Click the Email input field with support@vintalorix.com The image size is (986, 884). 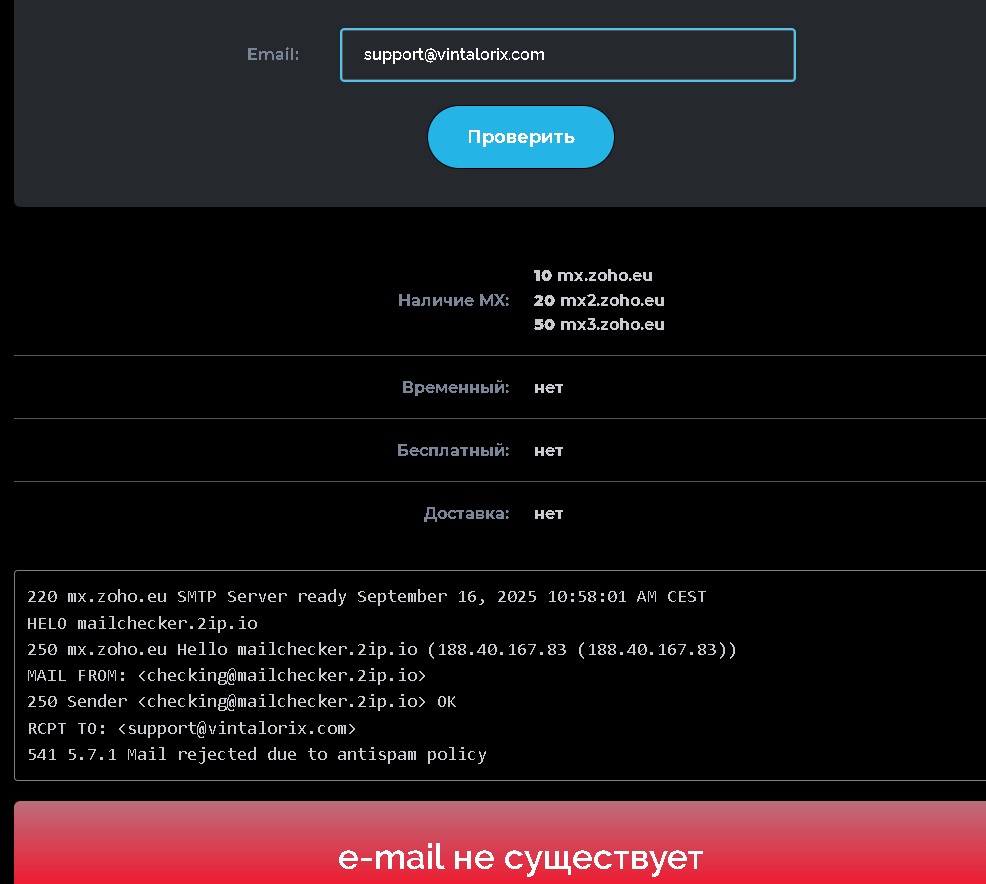tap(568, 55)
